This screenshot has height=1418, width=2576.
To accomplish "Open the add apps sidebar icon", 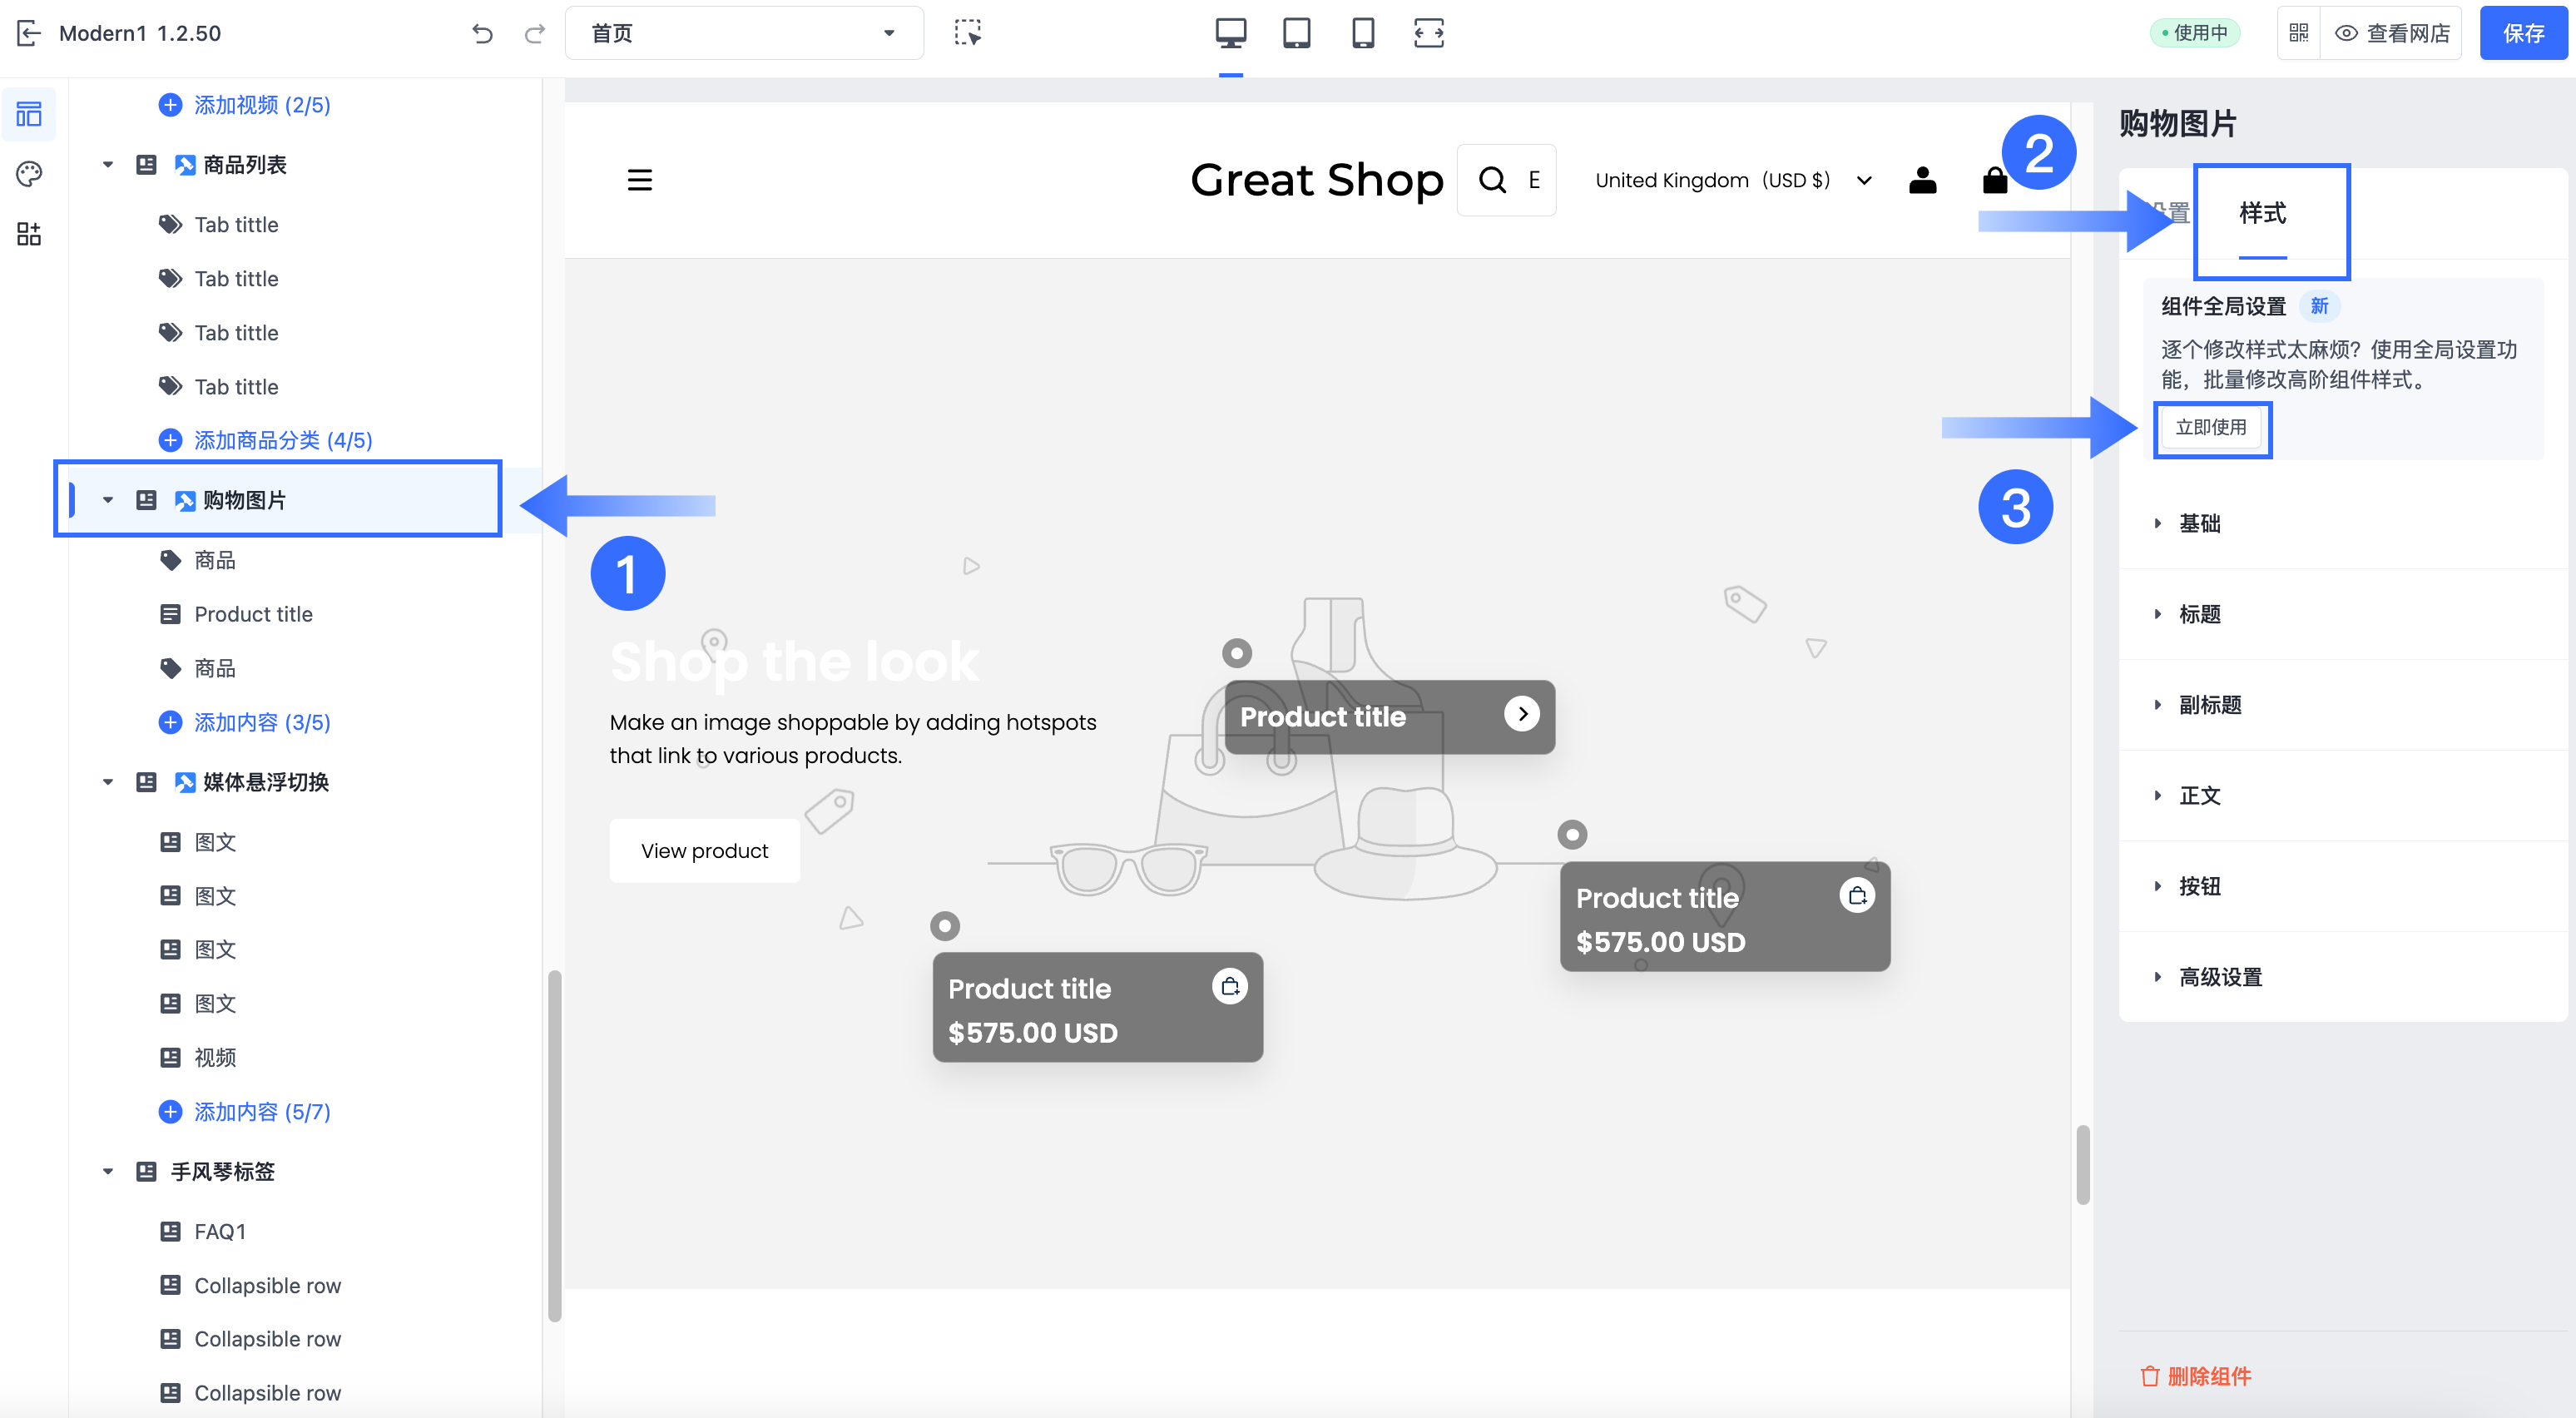I will tap(29, 234).
